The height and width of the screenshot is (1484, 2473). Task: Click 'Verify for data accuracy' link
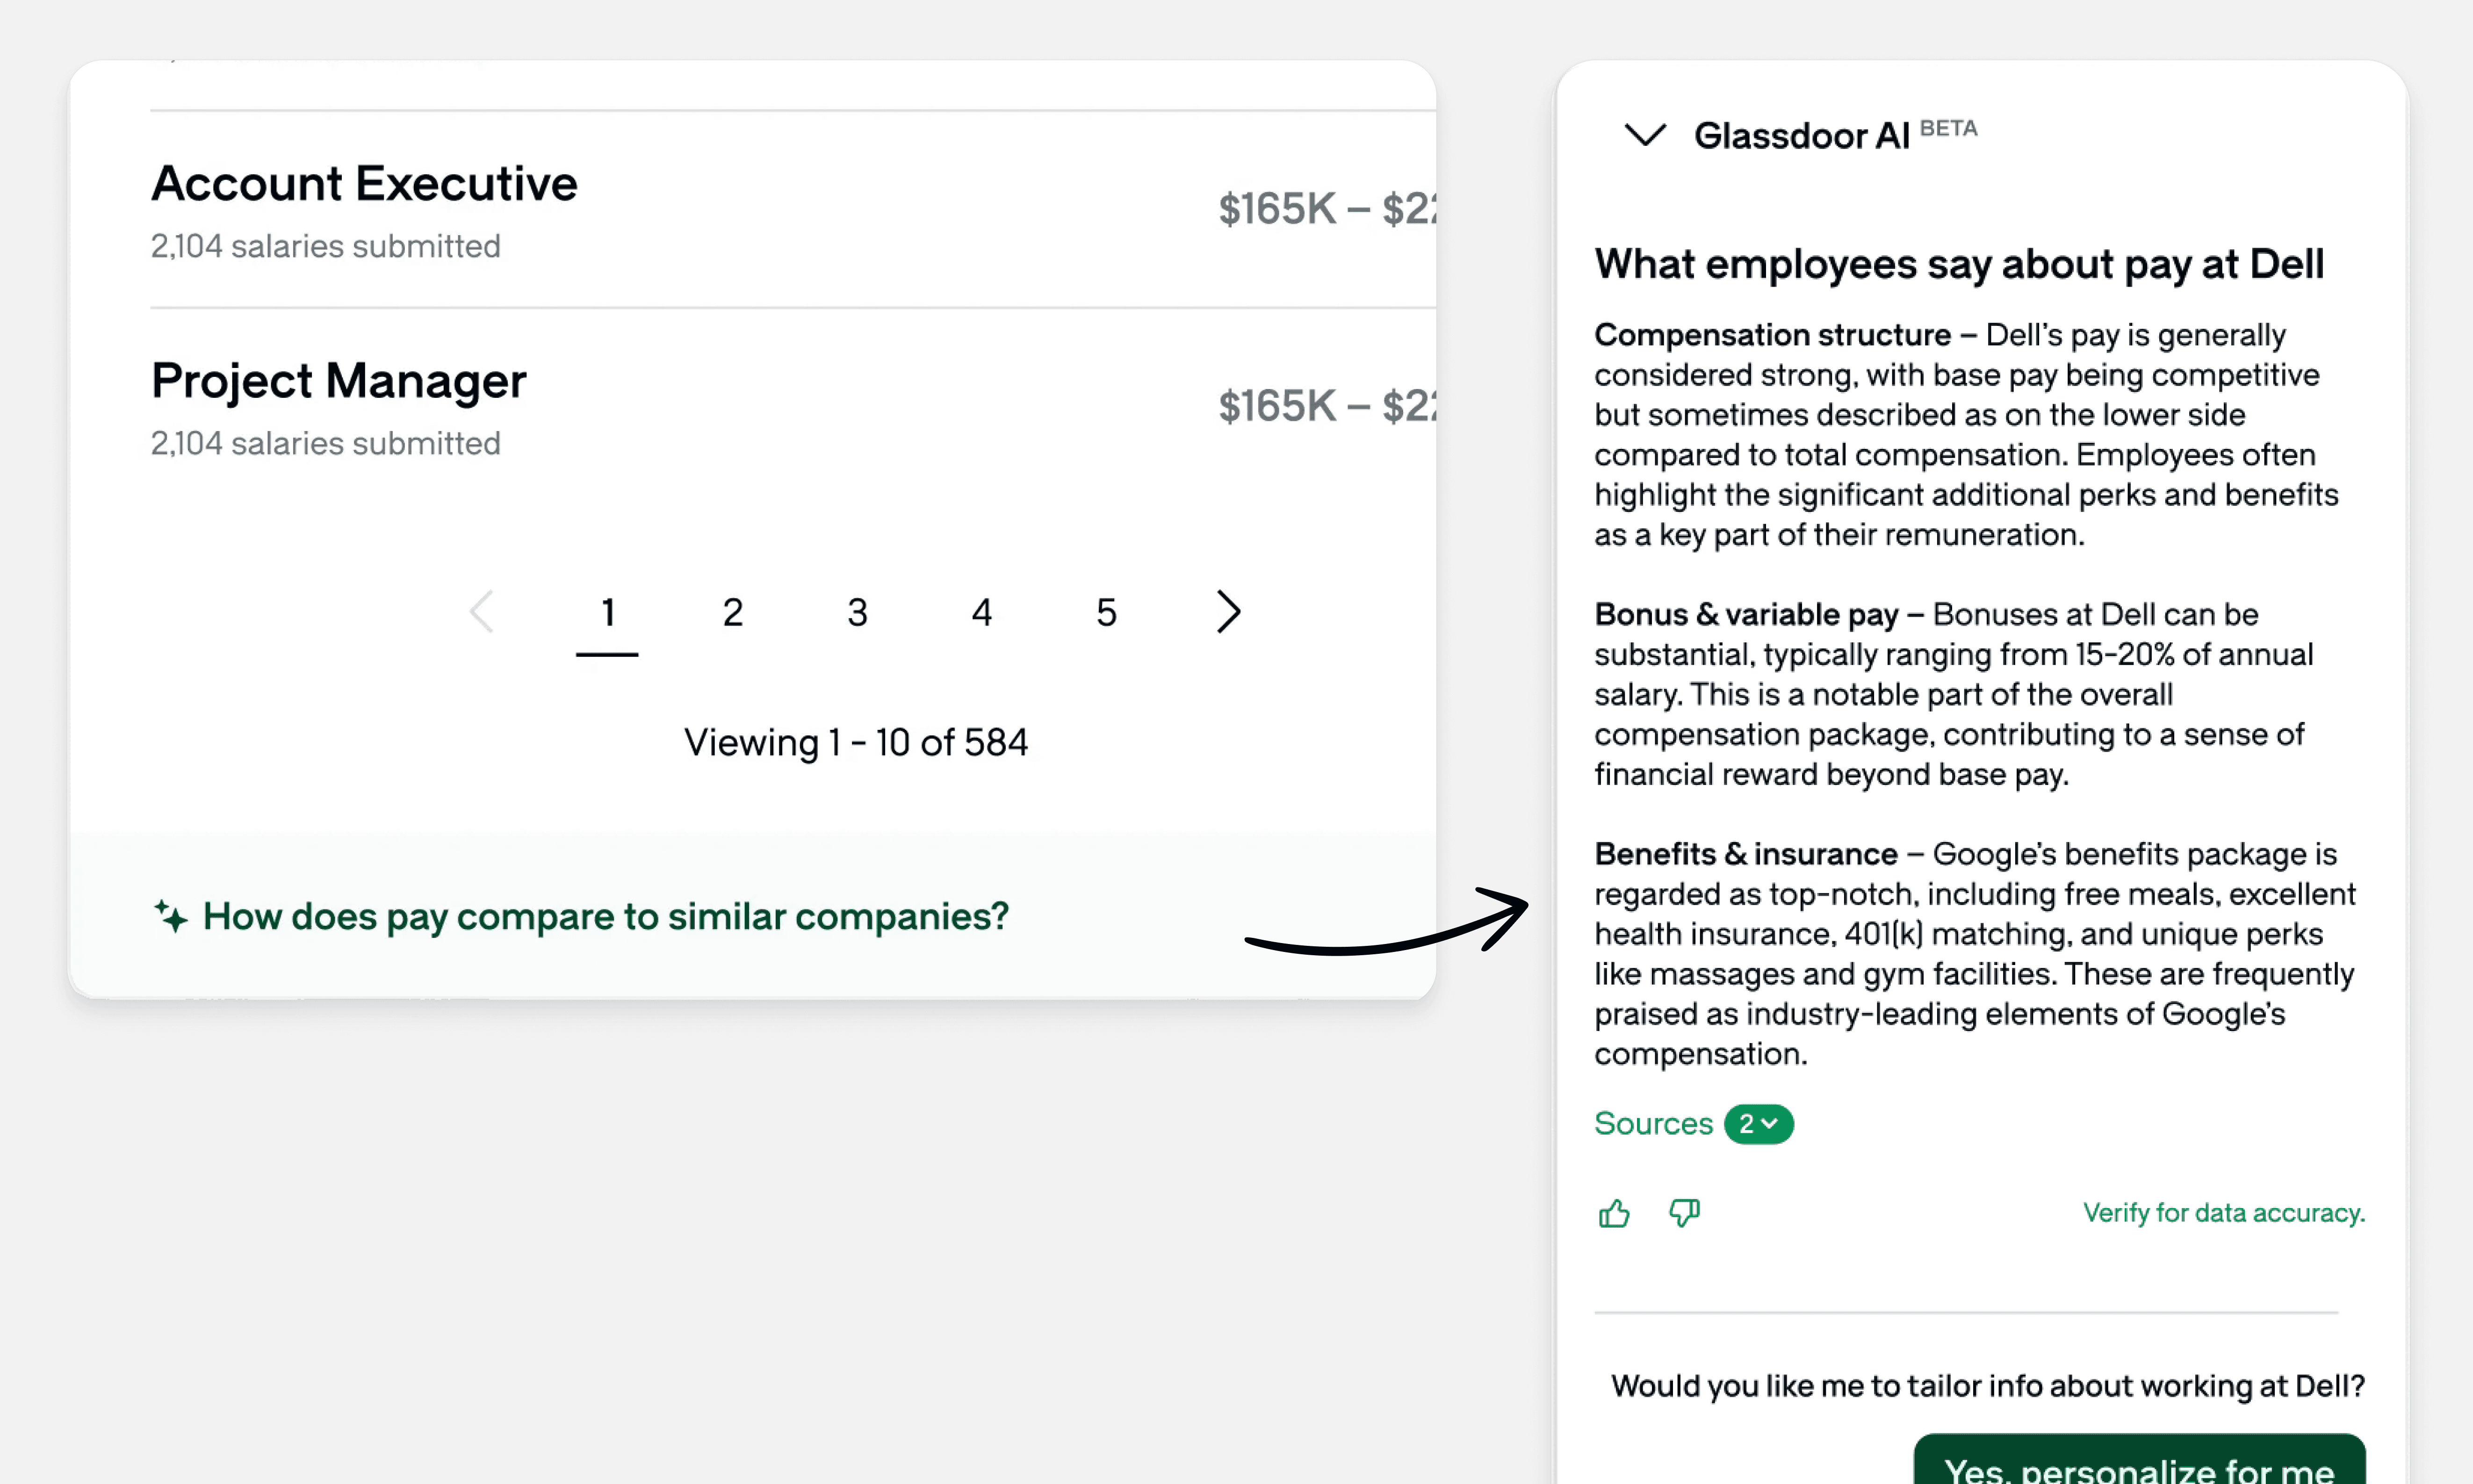pyautogui.click(x=2223, y=1213)
